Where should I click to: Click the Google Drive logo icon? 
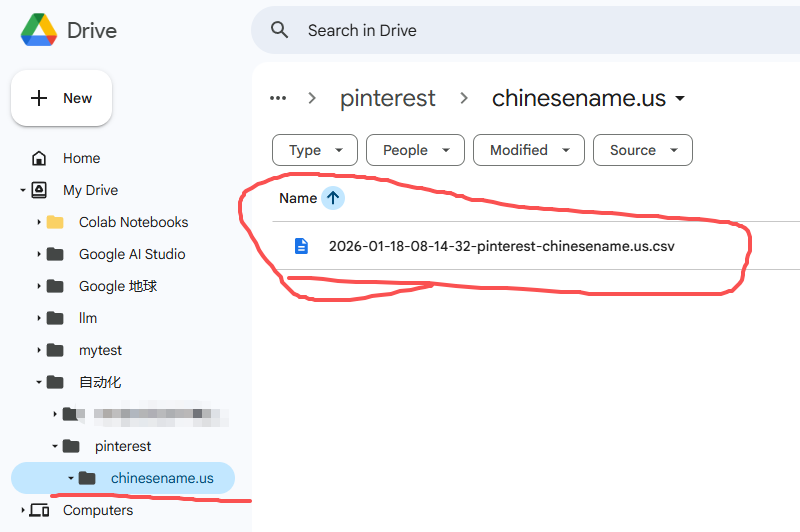point(38,30)
